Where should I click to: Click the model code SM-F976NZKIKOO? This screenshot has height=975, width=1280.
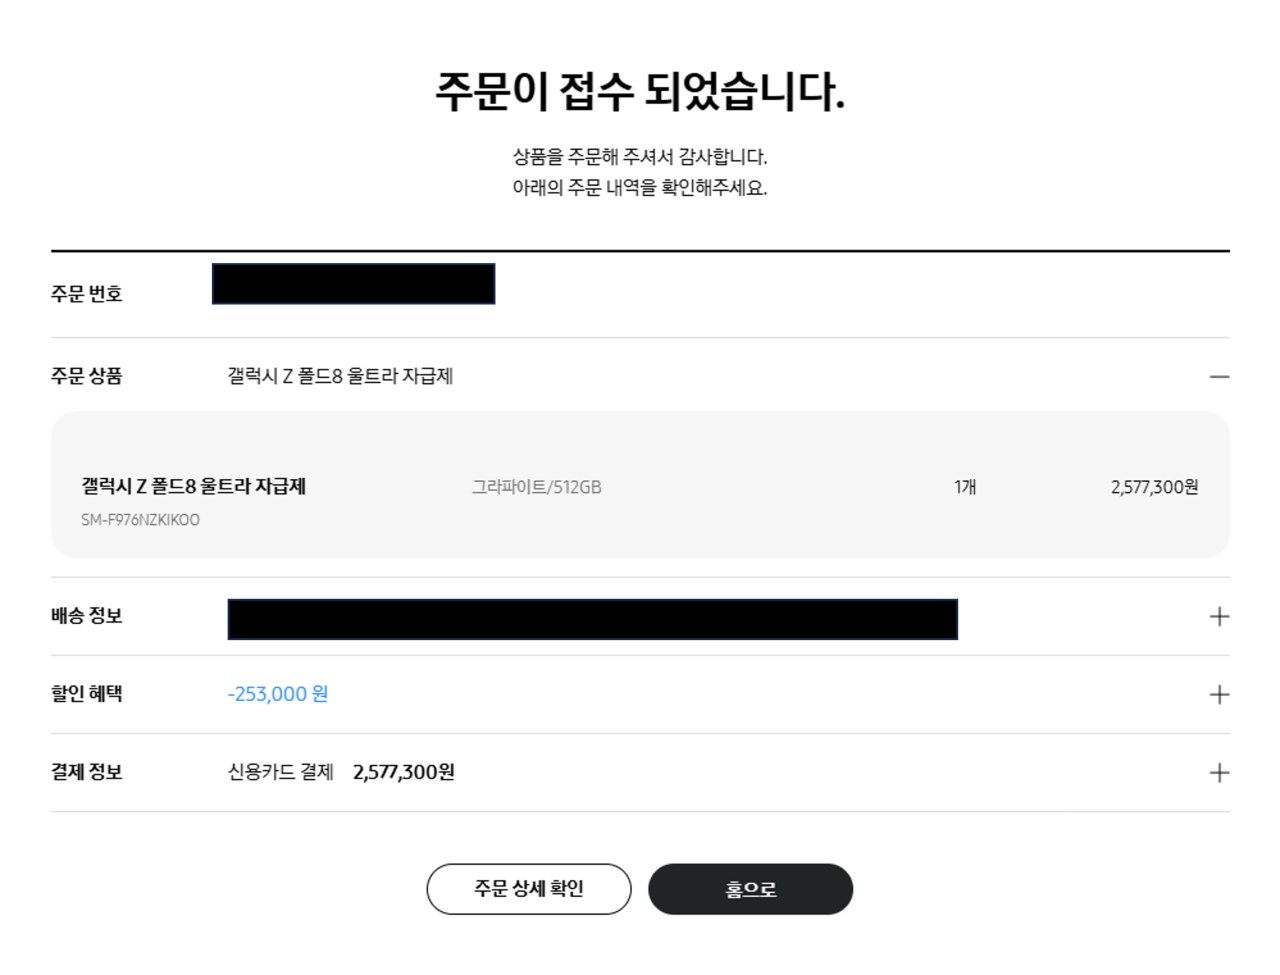[141, 520]
